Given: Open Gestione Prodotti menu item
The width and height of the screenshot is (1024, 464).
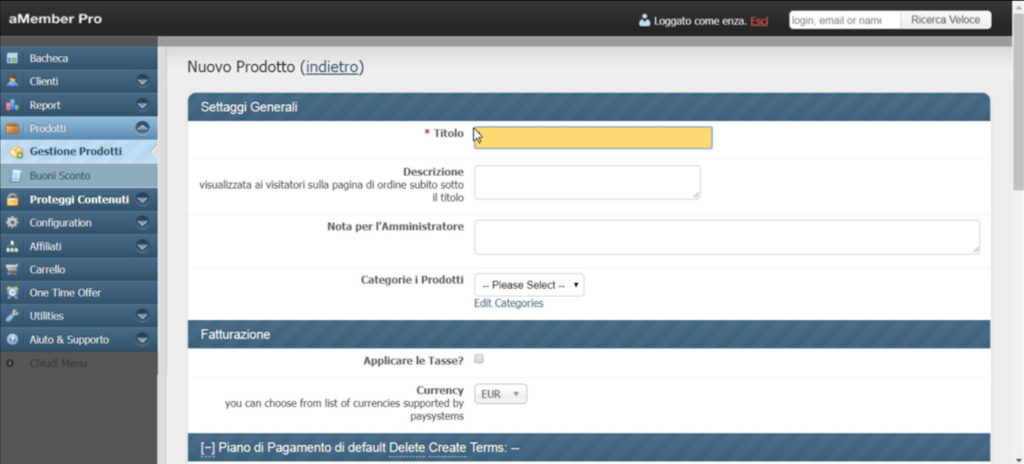Looking at the screenshot, I should point(76,152).
